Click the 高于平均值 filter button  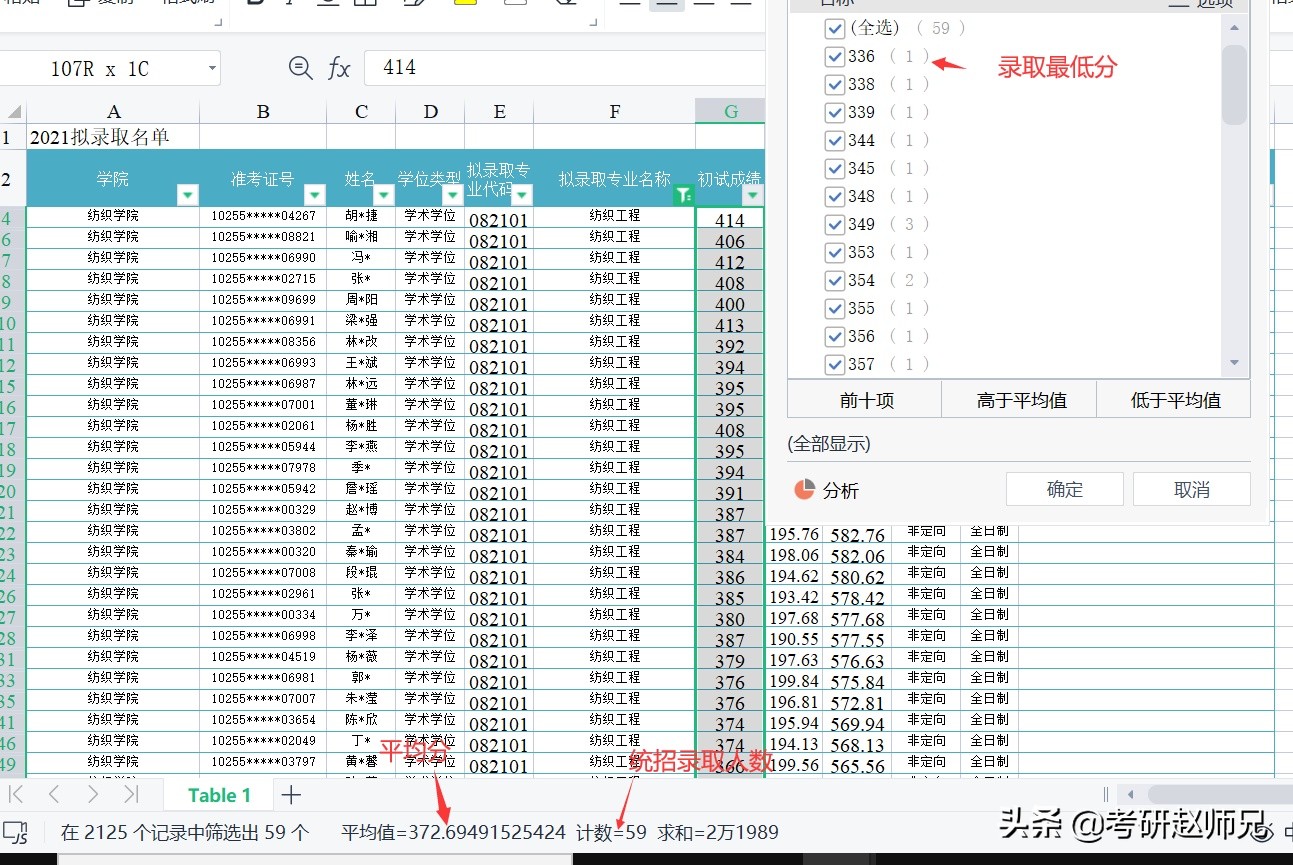(1018, 400)
